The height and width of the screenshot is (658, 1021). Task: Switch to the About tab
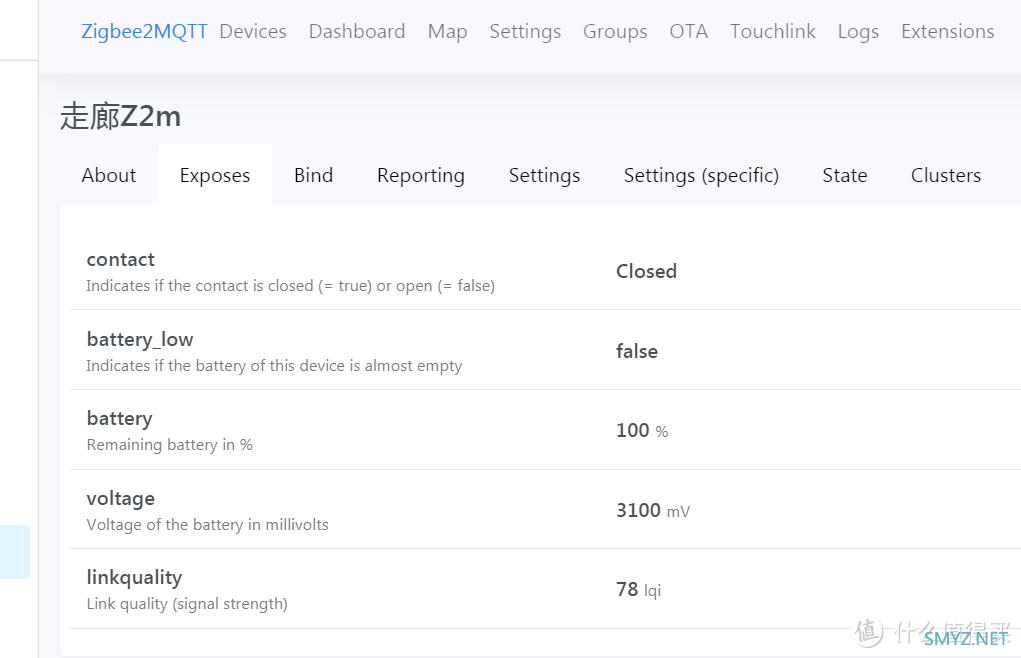click(x=109, y=175)
